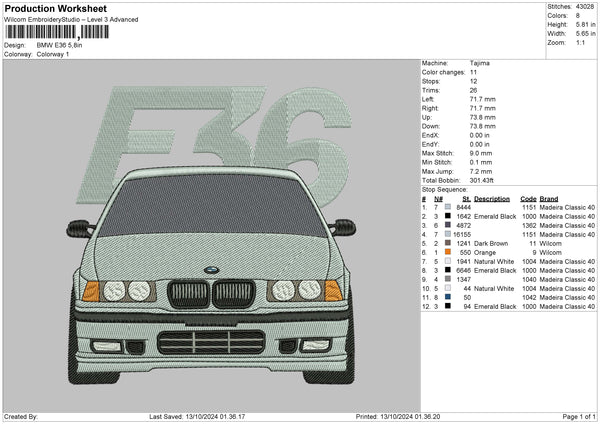Click the Natural White swatch in row 7
This screenshot has width=600, height=424.
[448, 261]
